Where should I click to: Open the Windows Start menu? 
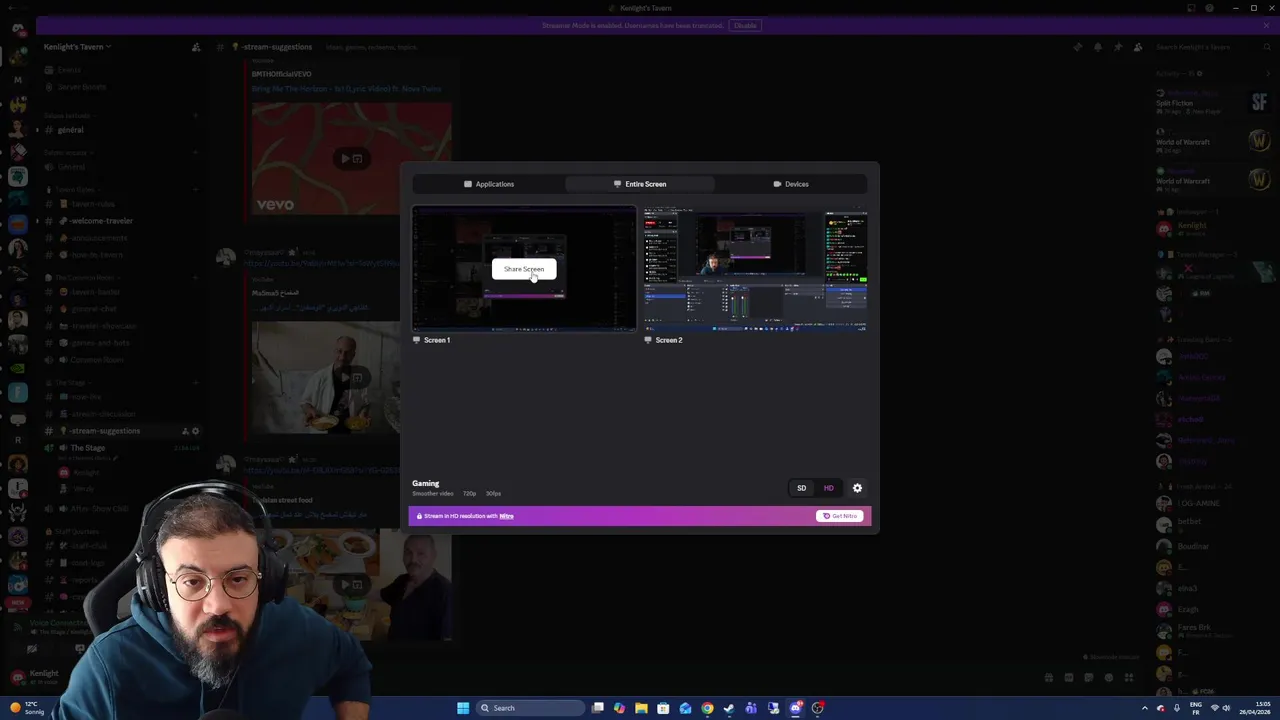tap(463, 708)
